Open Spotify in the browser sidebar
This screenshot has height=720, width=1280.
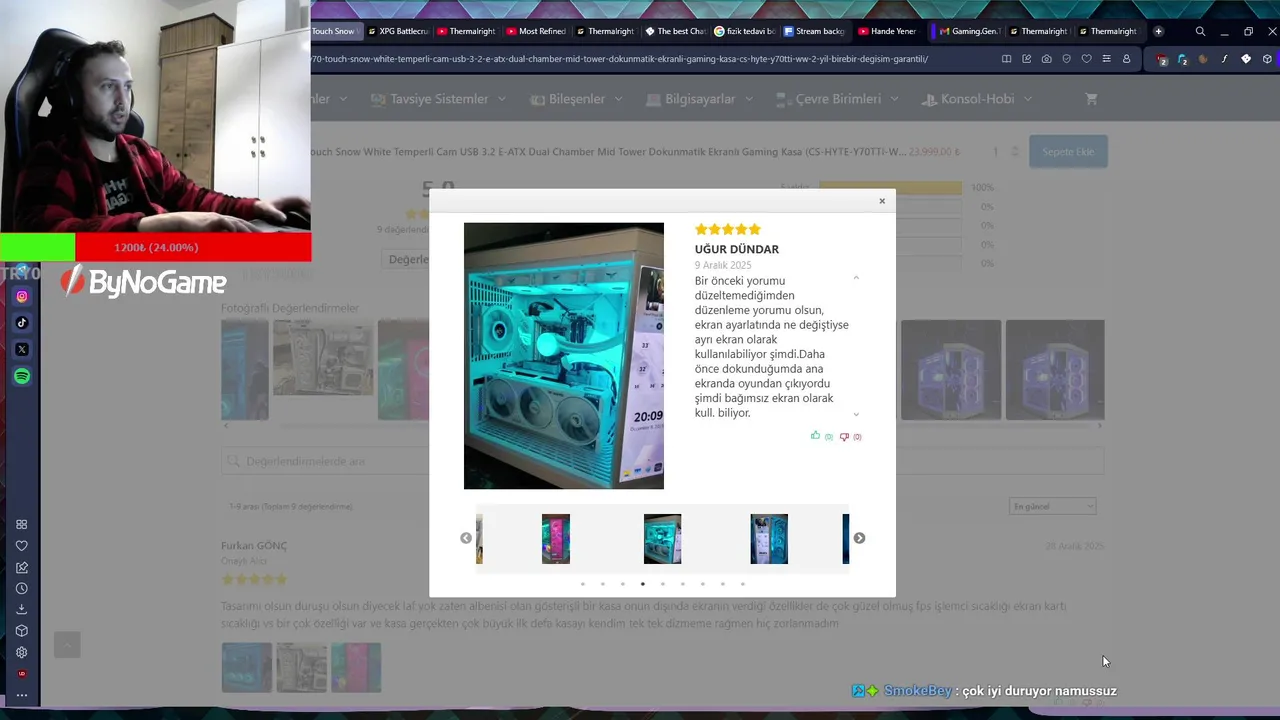[22, 376]
